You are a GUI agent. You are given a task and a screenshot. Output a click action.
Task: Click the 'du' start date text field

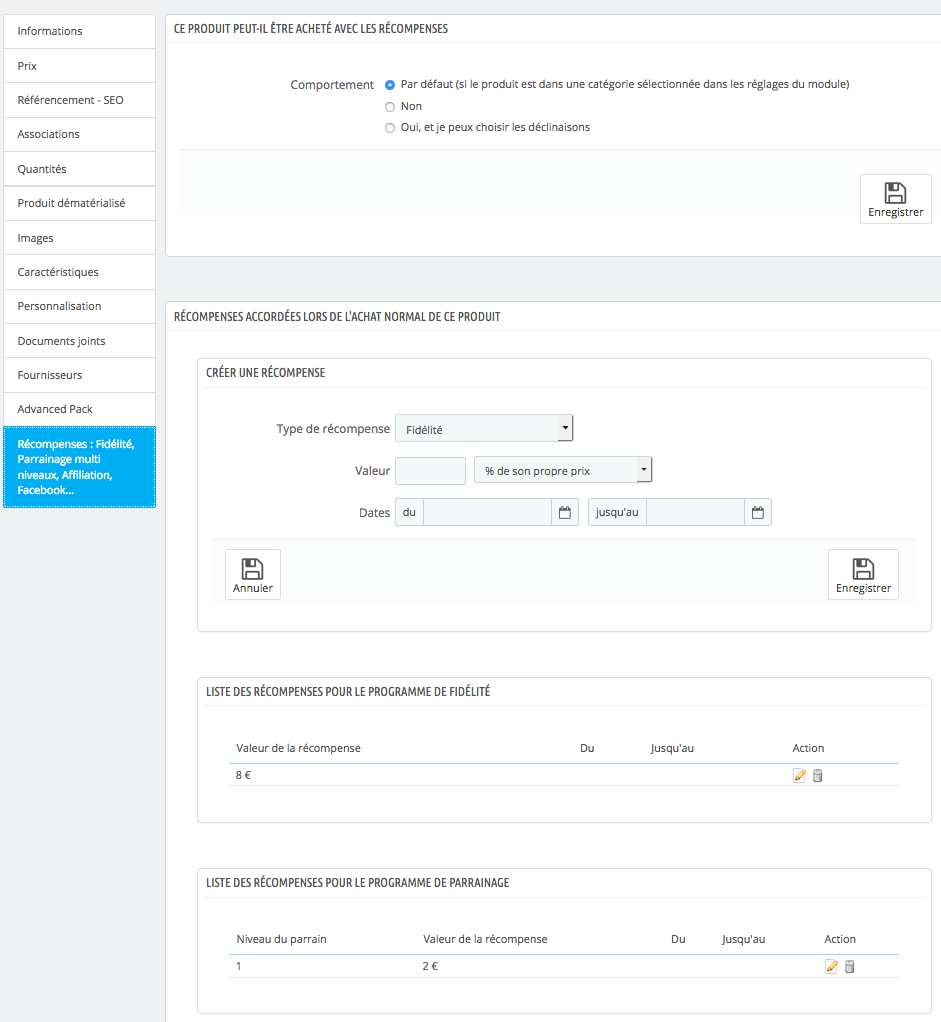487,513
